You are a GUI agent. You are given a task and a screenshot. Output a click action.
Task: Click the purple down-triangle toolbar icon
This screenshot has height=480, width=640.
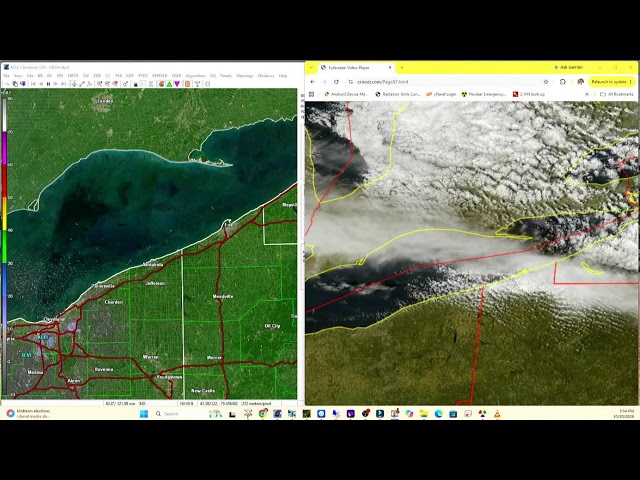pos(177,84)
